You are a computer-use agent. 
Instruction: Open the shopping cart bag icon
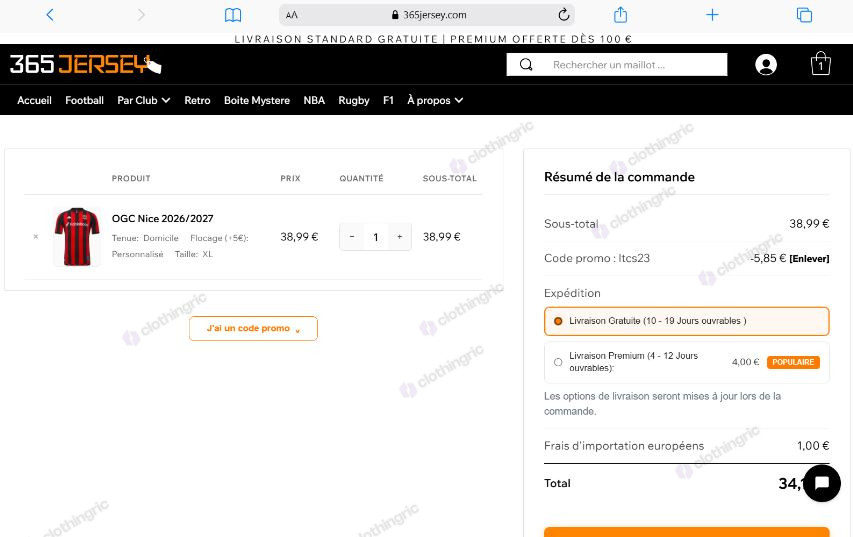(x=820, y=64)
